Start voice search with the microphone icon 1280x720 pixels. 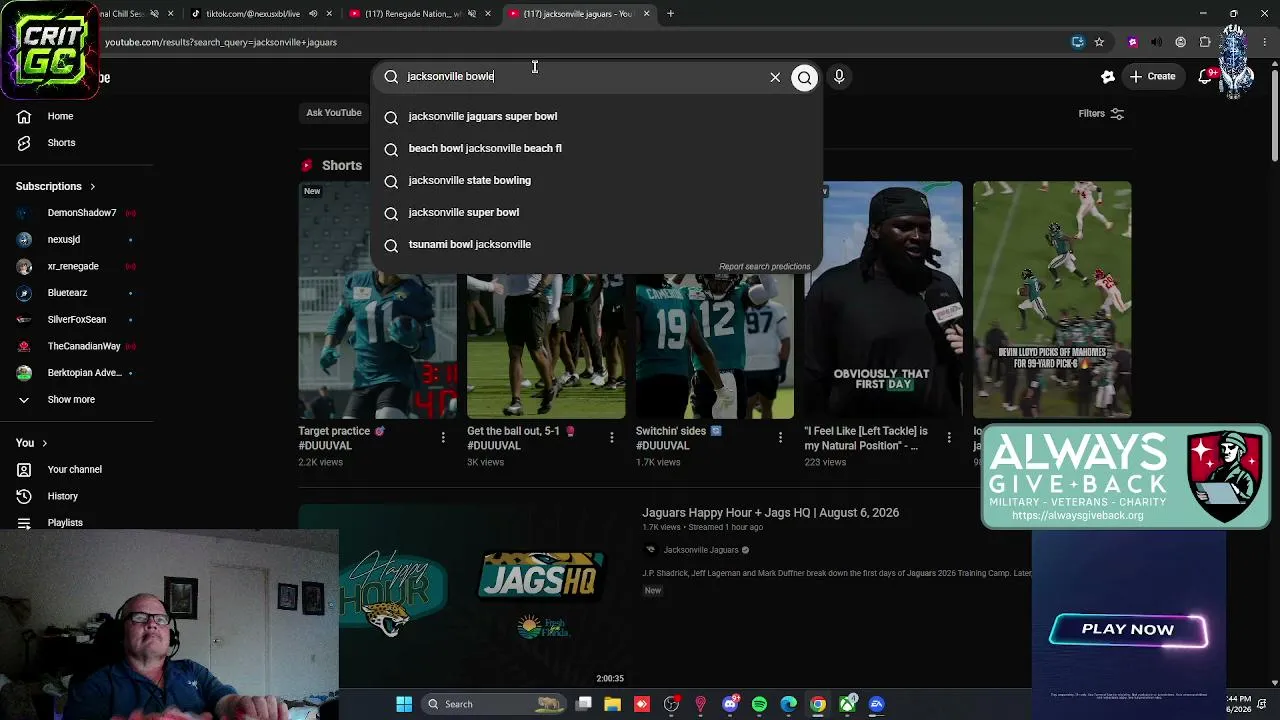(x=839, y=77)
